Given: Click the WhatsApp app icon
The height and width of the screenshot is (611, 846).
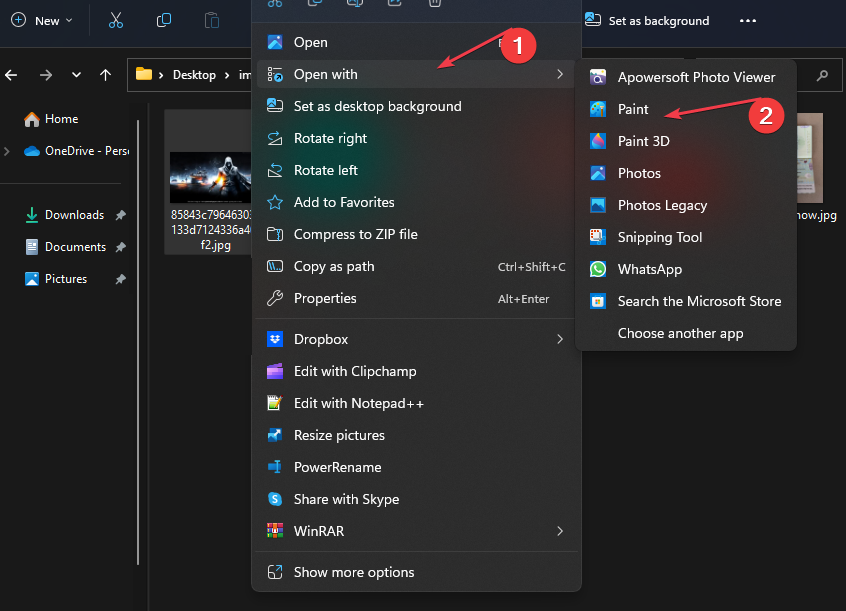Looking at the screenshot, I should click(x=598, y=269).
